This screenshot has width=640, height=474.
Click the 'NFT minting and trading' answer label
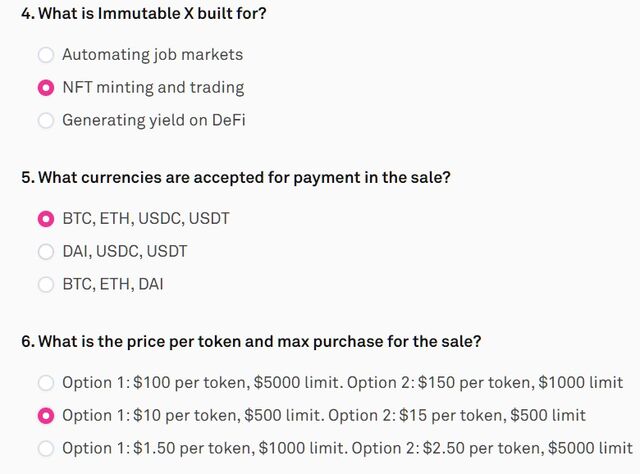[153, 87]
